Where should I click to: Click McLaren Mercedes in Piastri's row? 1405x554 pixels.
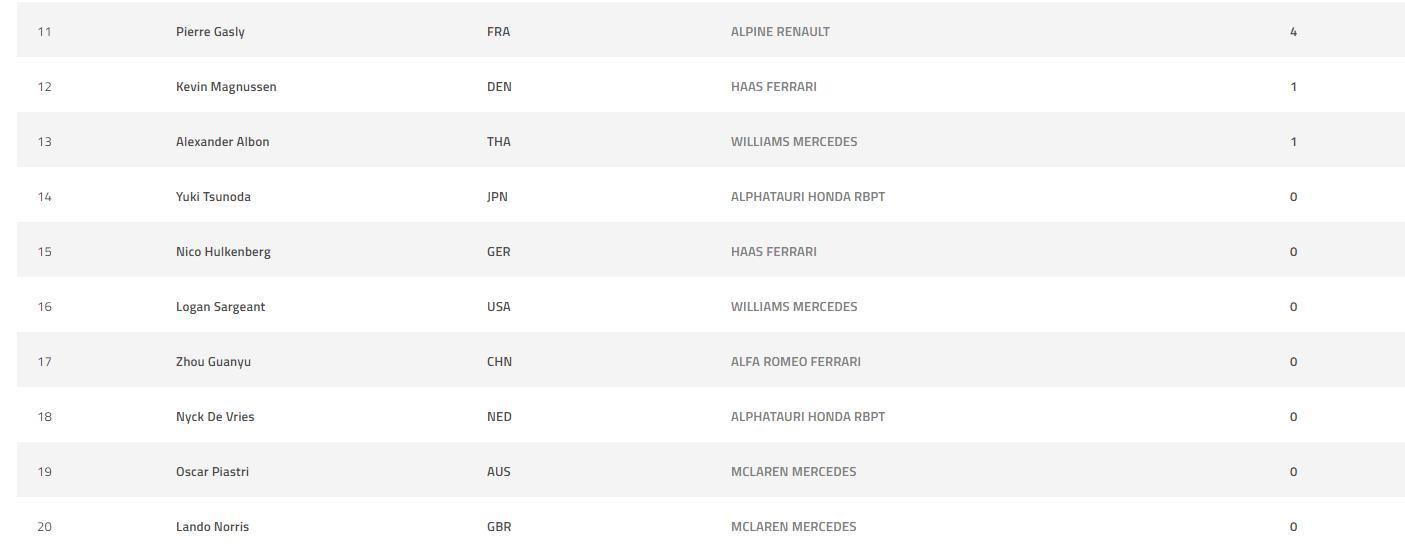793,472
